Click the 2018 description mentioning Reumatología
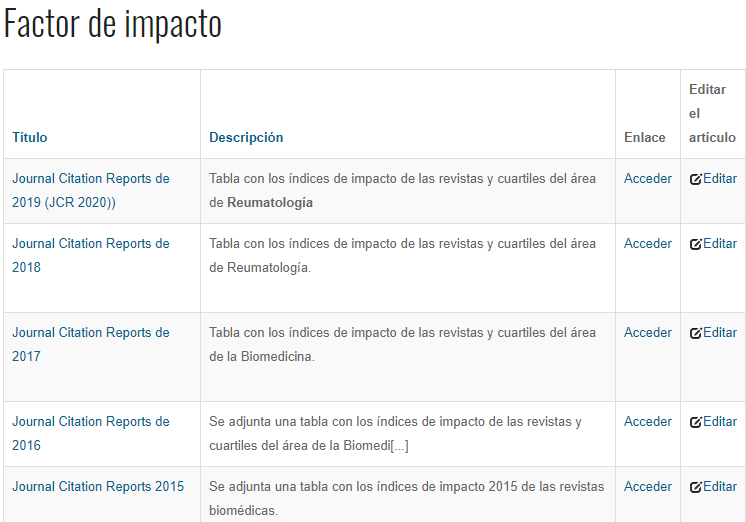746x522 pixels. [x=402, y=256]
